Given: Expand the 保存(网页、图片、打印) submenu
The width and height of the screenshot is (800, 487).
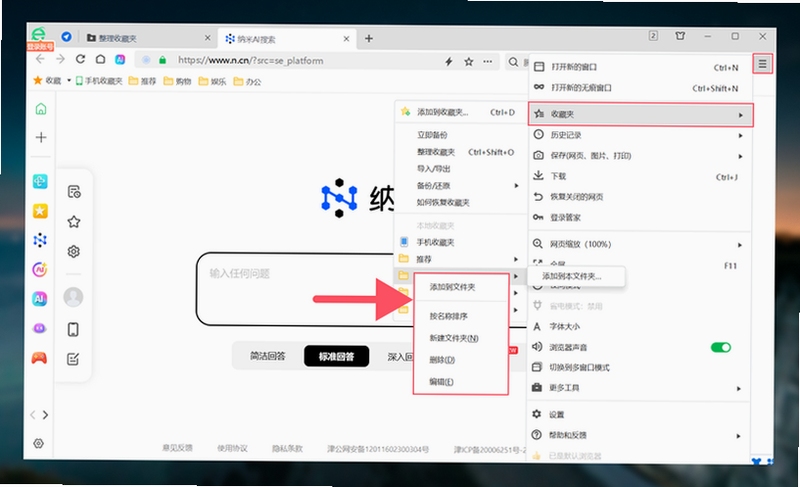Looking at the screenshot, I should coord(639,156).
